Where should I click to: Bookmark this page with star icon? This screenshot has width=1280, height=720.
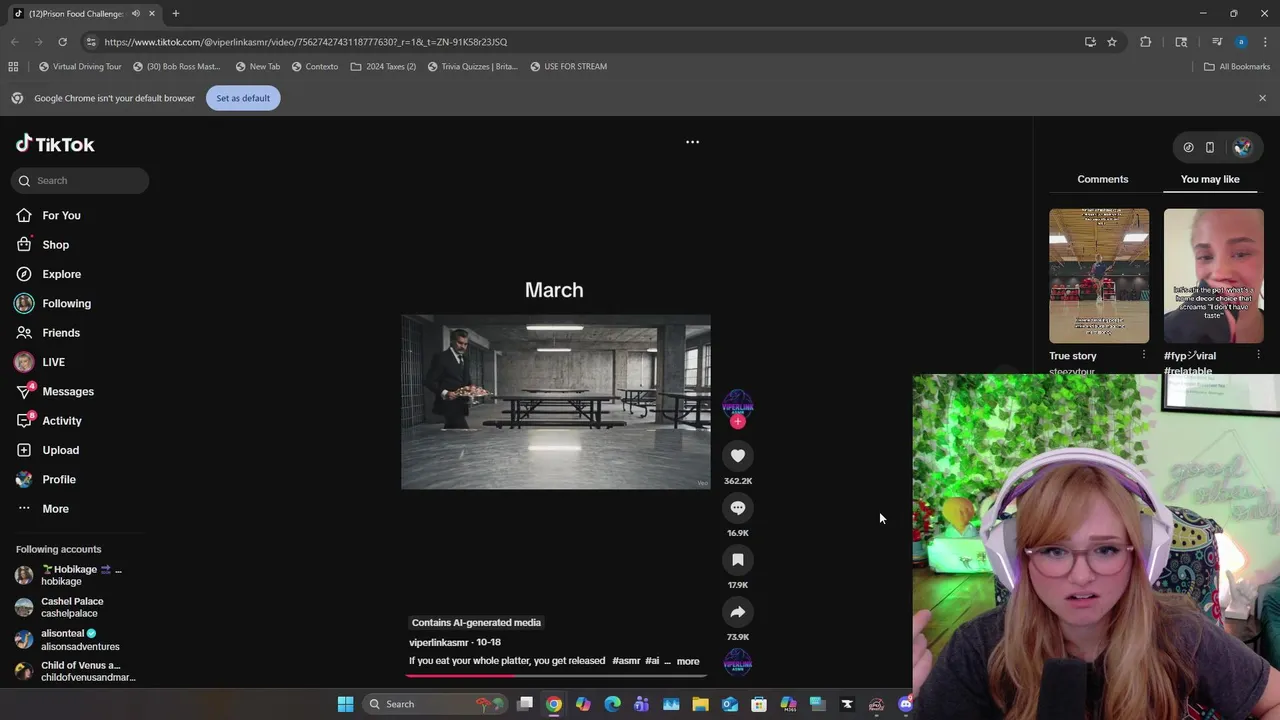[x=1111, y=42]
